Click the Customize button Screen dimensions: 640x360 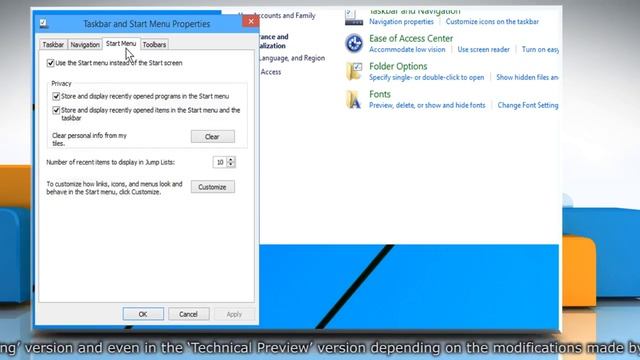[213, 187]
